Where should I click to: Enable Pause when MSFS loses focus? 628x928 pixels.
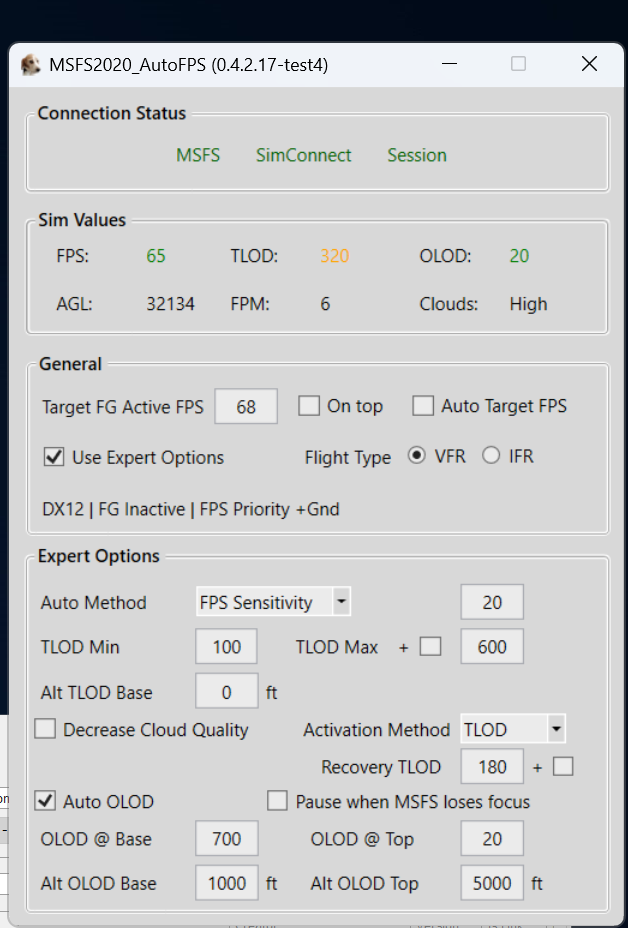(x=277, y=801)
